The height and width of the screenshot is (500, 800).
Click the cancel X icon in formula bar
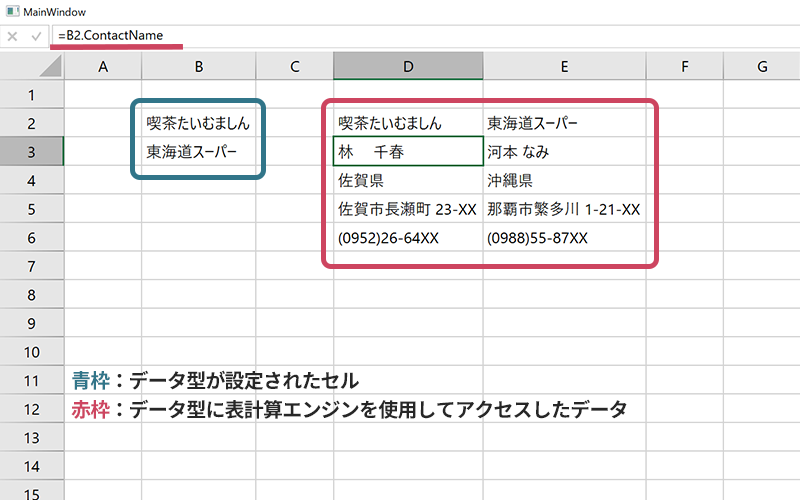12,36
